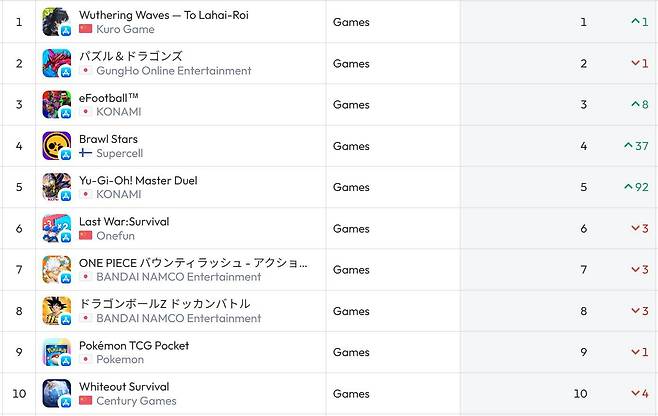This screenshot has width=658, height=416.
Task: Open the Century Games publisher link
Action: 135,401
